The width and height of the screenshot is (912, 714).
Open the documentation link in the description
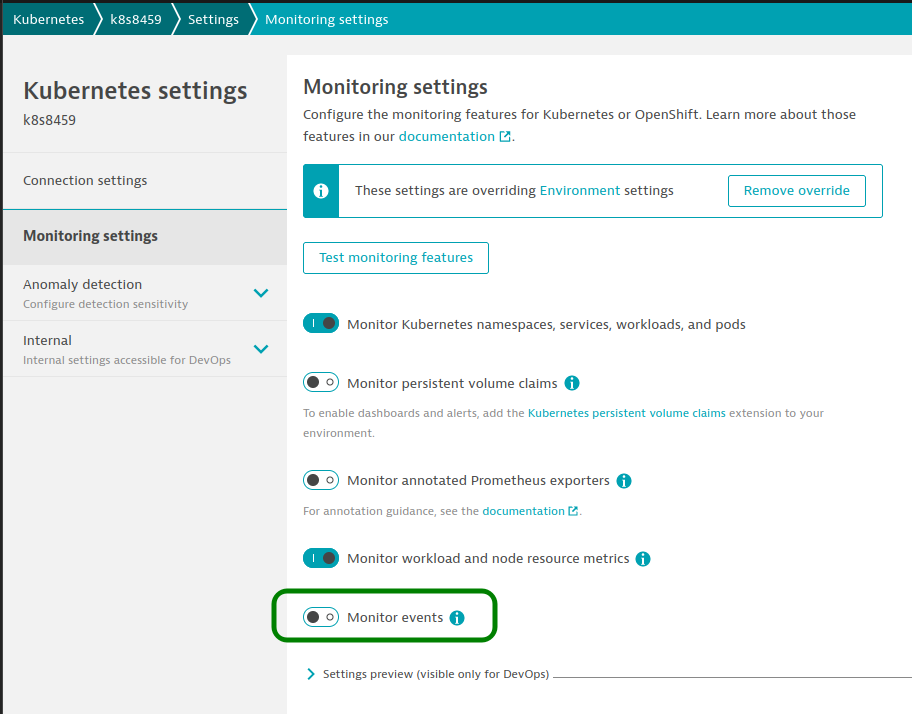[447, 136]
